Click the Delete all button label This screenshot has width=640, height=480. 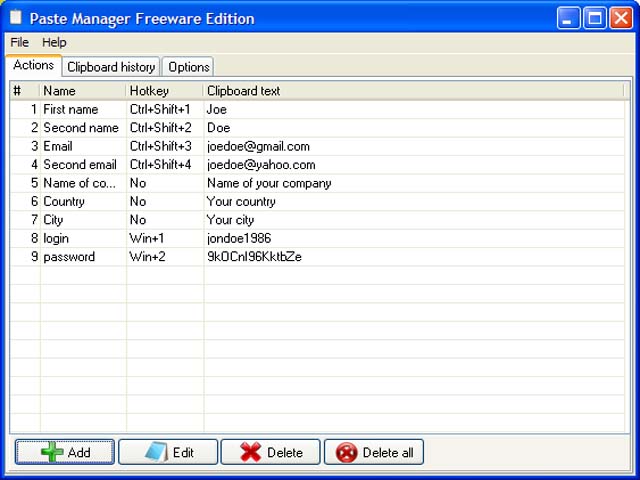[388, 452]
